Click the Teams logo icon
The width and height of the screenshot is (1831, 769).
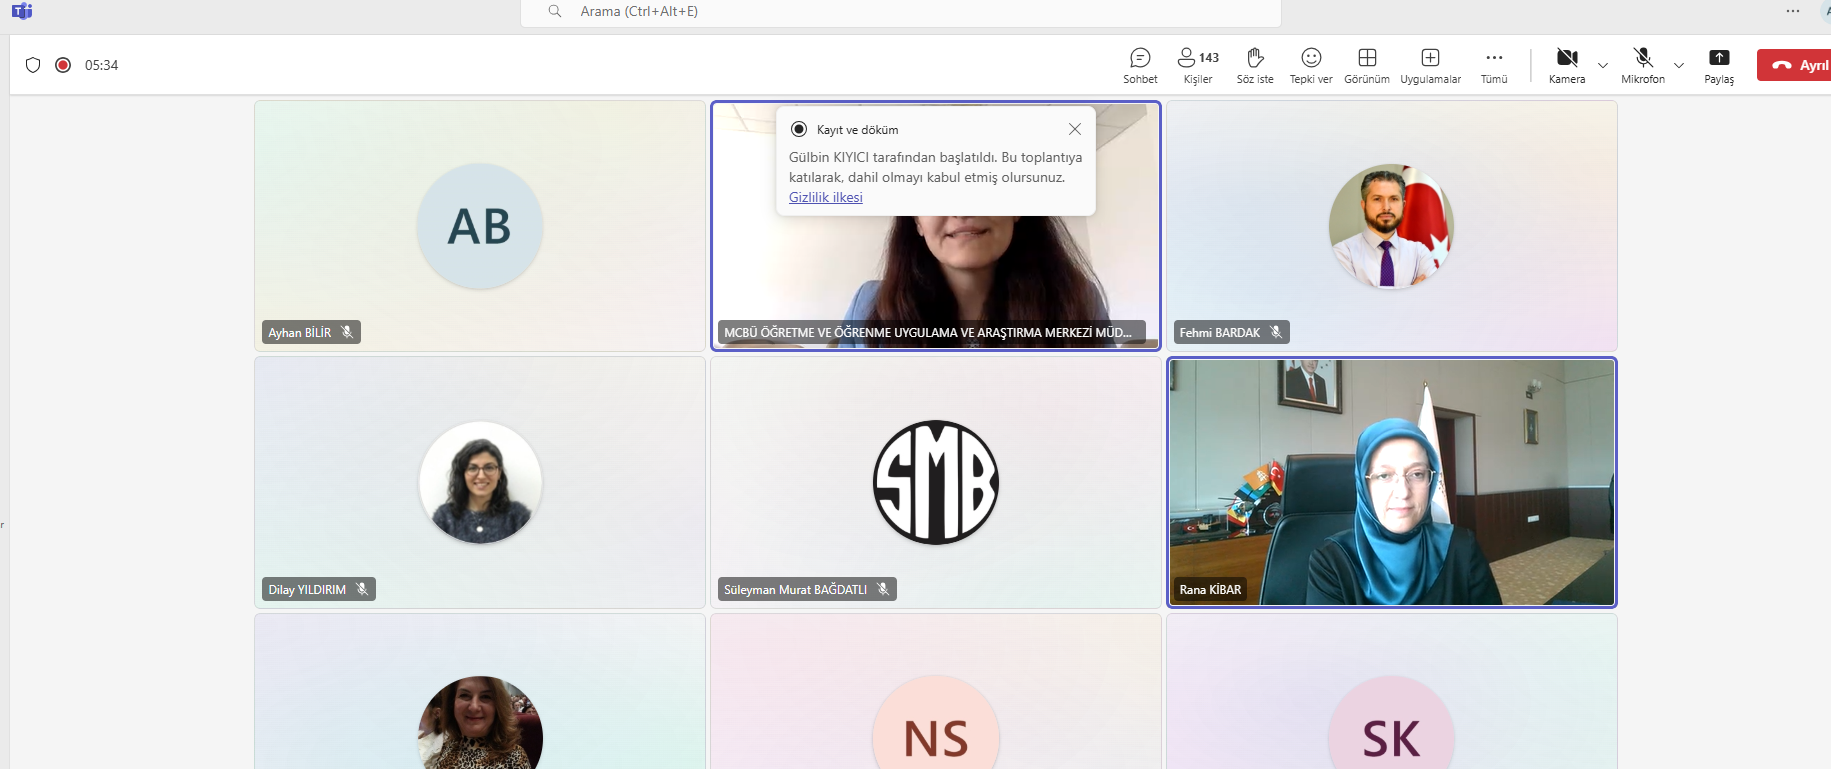(22, 11)
